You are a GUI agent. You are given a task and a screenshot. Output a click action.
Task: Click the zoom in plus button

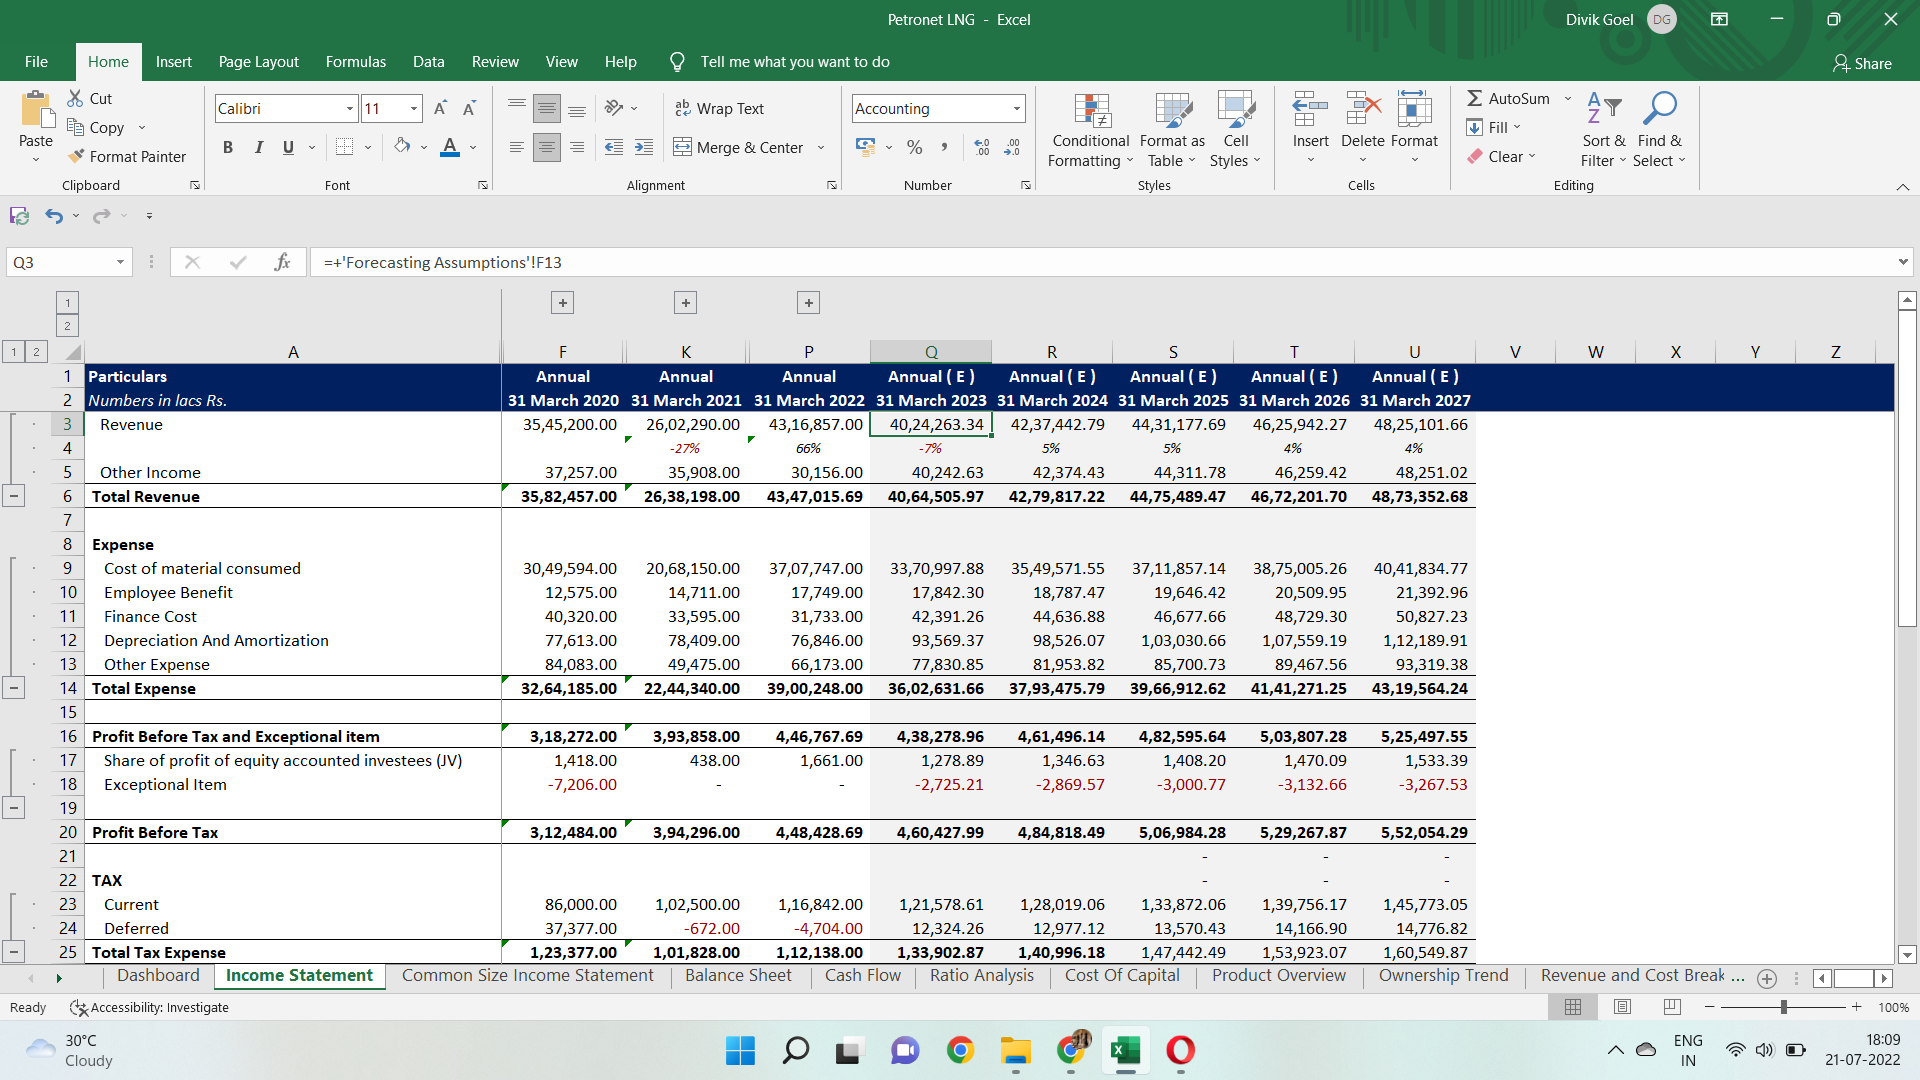(1856, 1007)
